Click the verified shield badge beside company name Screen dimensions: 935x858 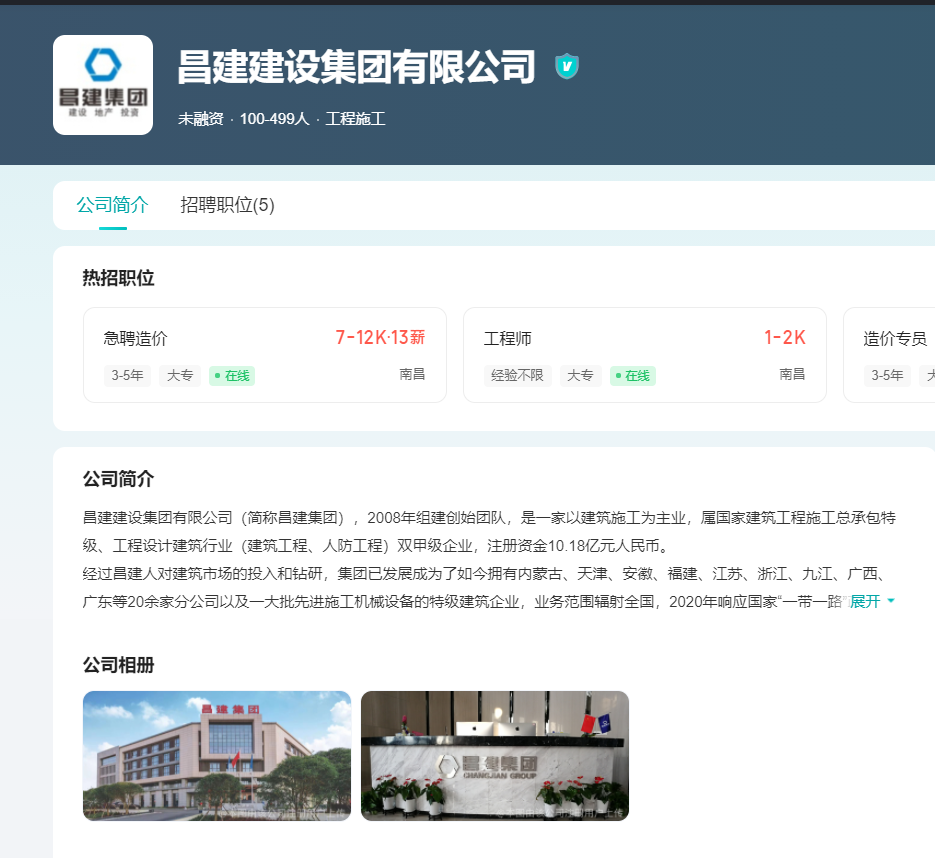(x=566, y=66)
